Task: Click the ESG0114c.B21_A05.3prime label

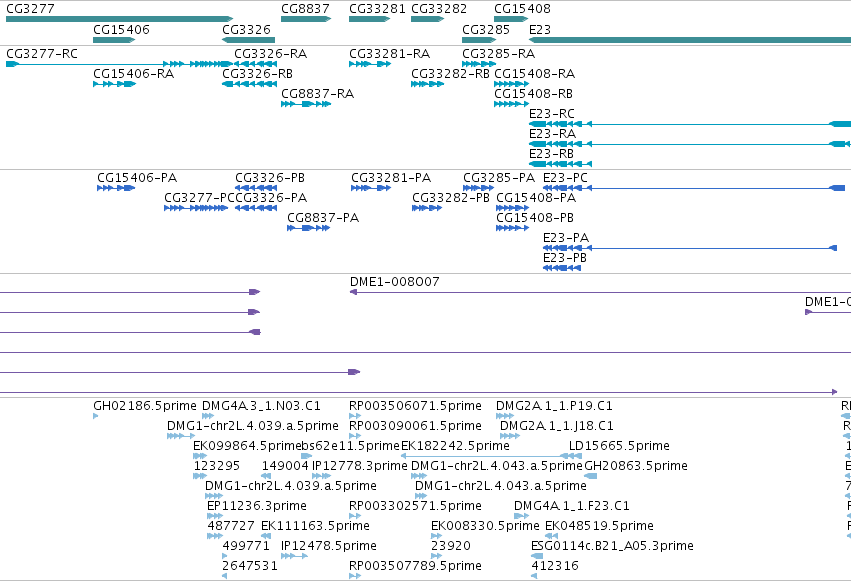Action: point(612,546)
